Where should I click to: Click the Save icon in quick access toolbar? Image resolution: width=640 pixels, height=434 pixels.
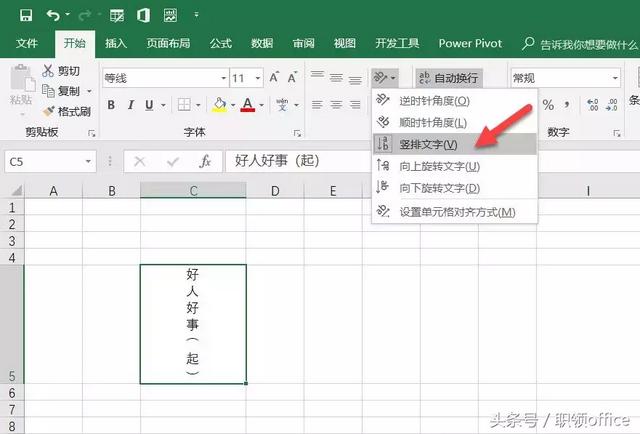(x=26, y=16)
